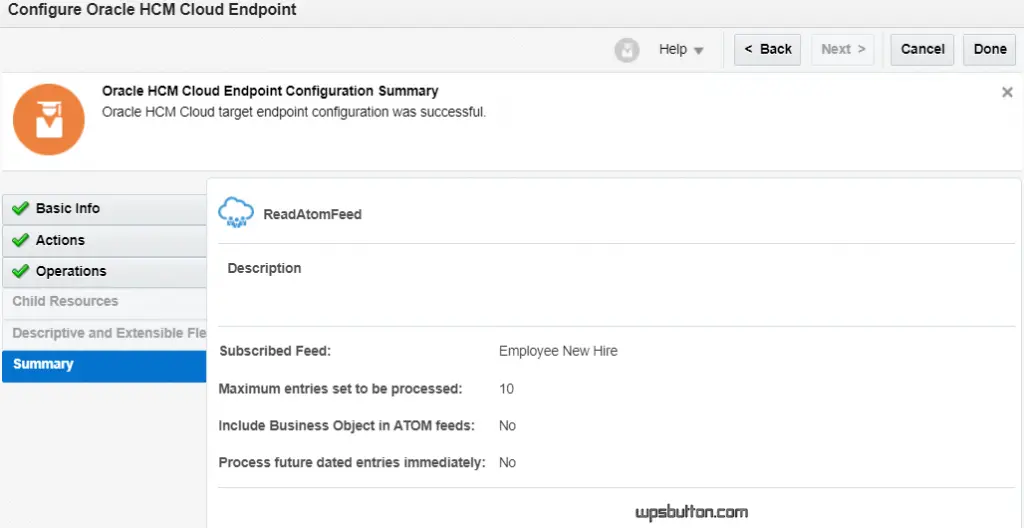Click the Process future dated entries immediately label

tap(352, 463)
